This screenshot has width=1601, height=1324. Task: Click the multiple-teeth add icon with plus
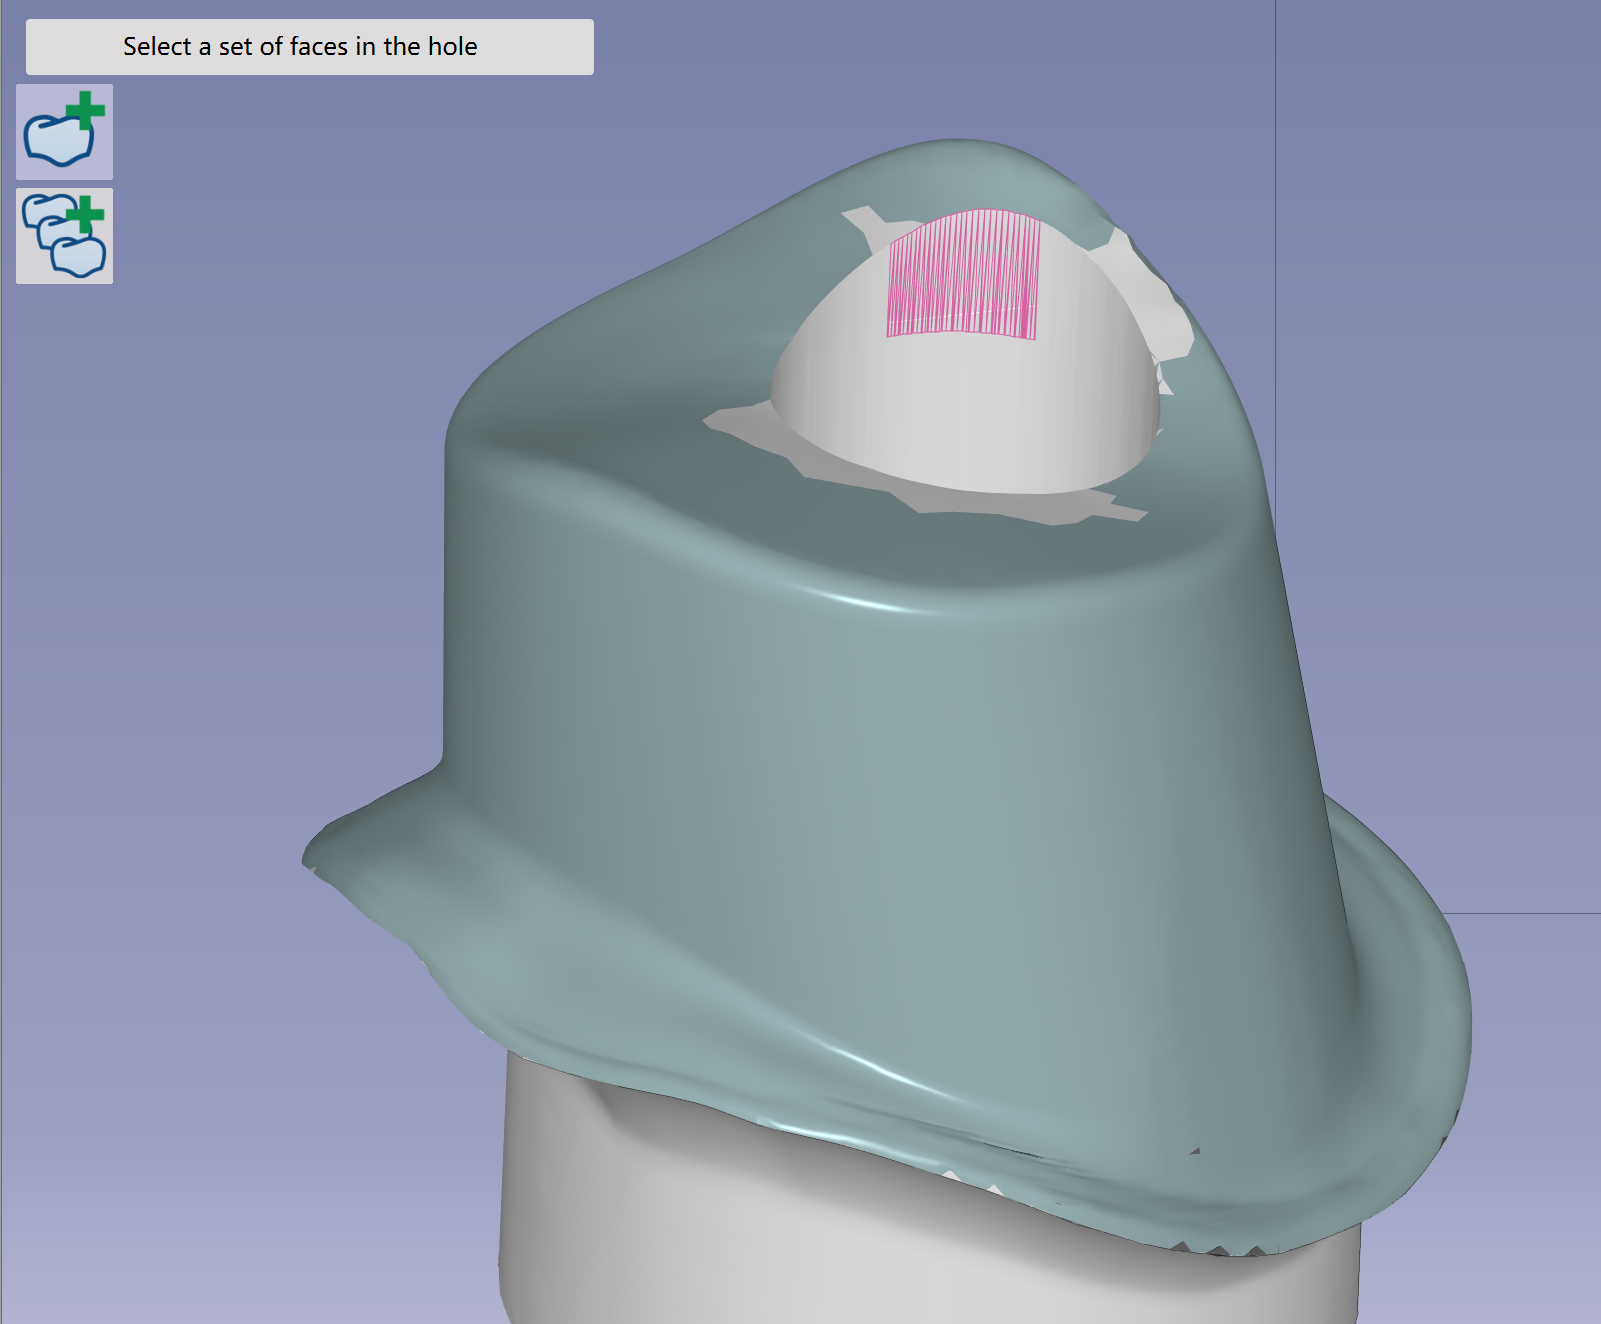(x=64, y=236)
